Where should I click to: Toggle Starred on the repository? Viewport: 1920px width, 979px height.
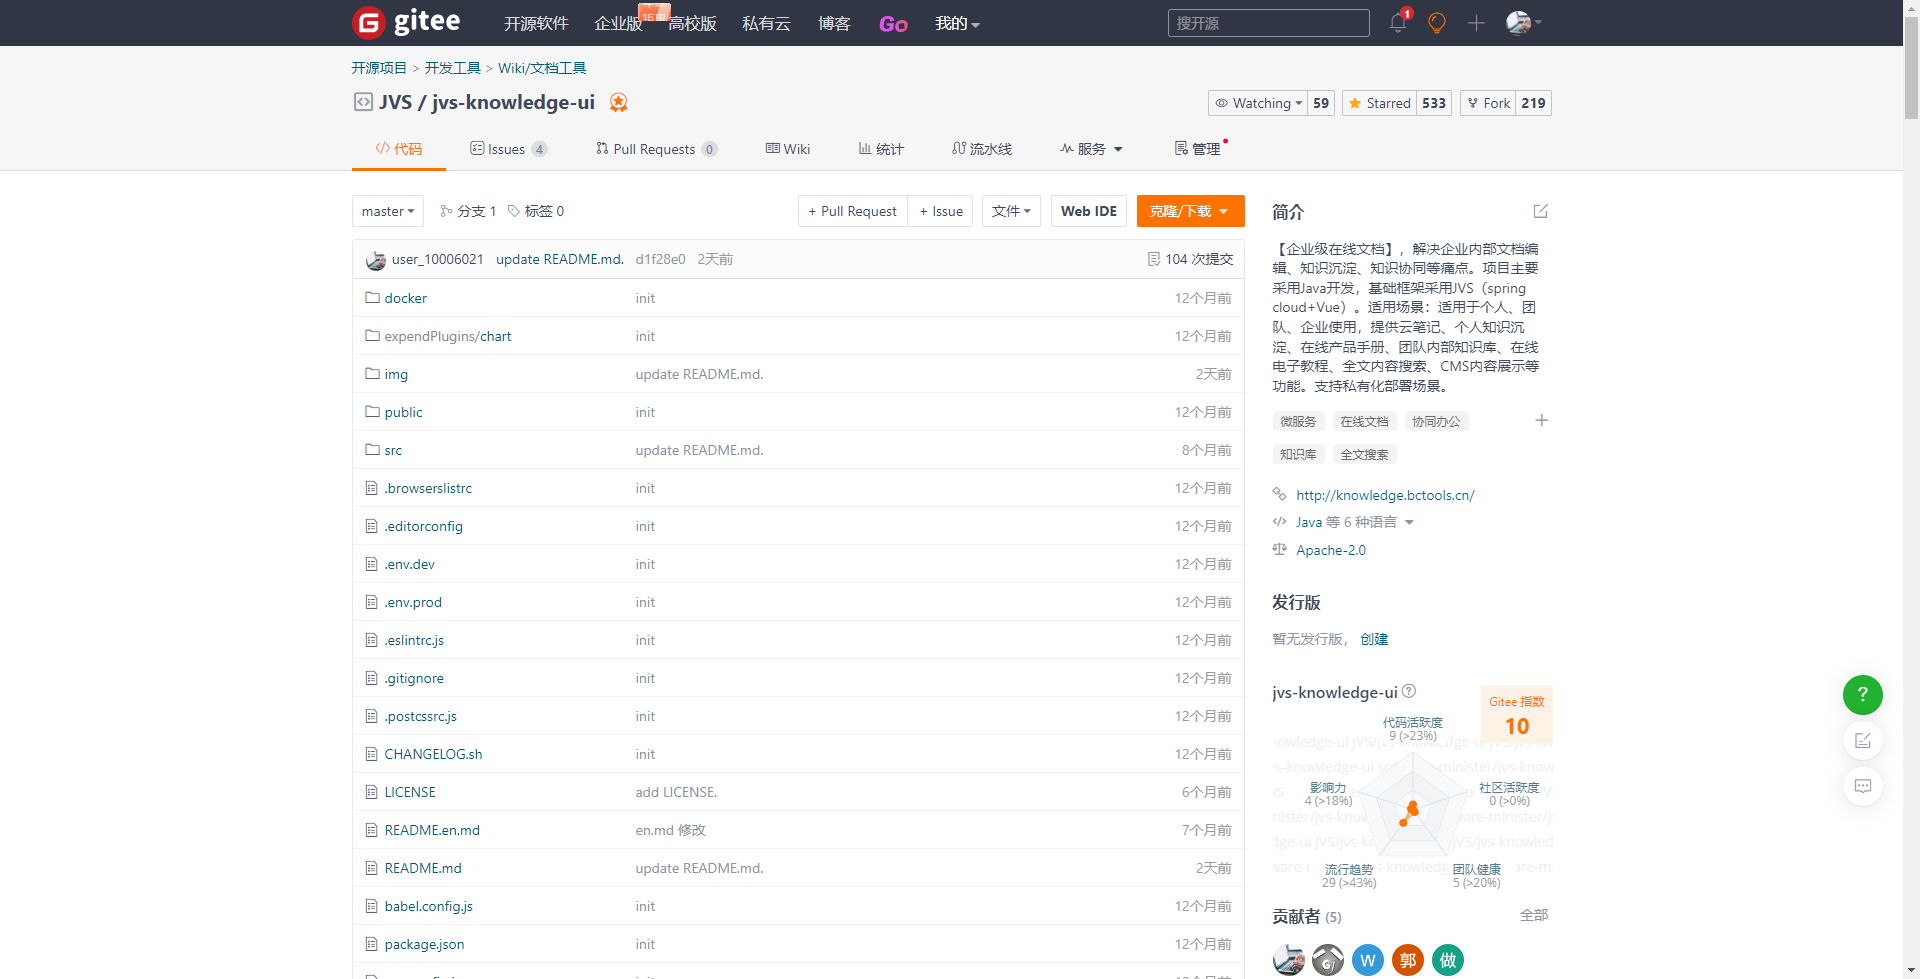point(1379,103)
